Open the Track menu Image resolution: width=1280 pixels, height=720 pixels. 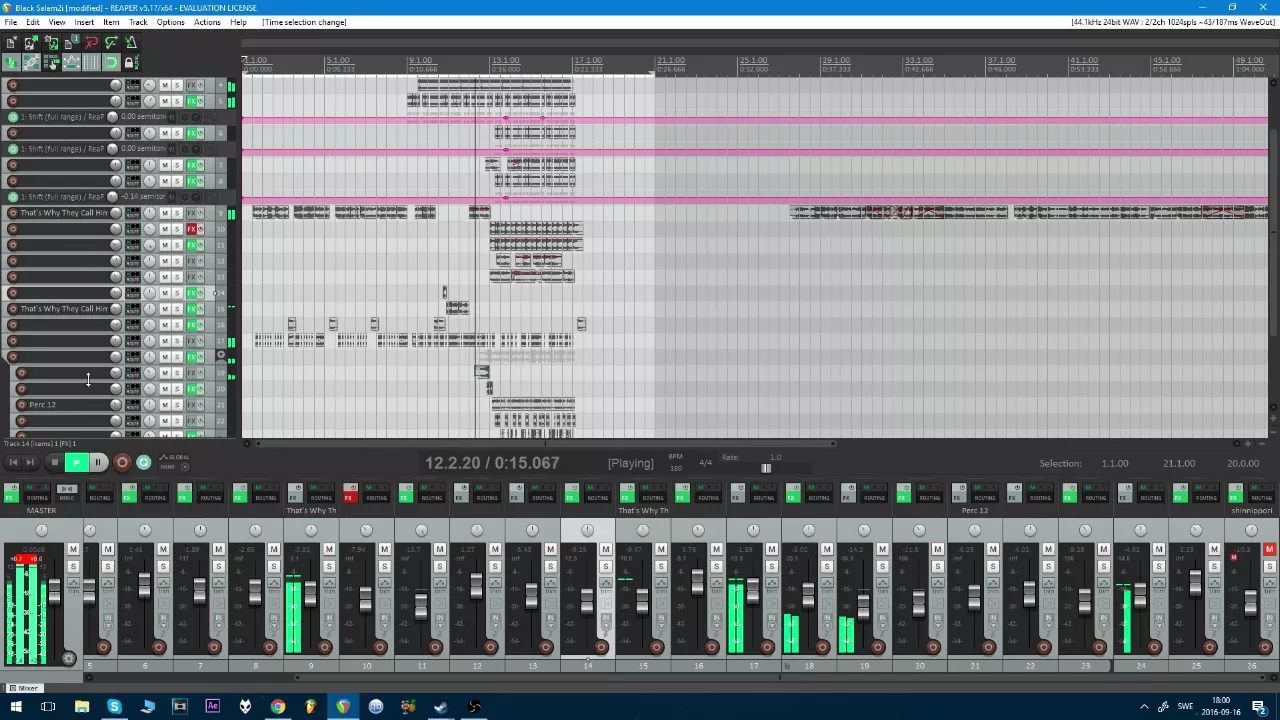(x=138, y=22)
